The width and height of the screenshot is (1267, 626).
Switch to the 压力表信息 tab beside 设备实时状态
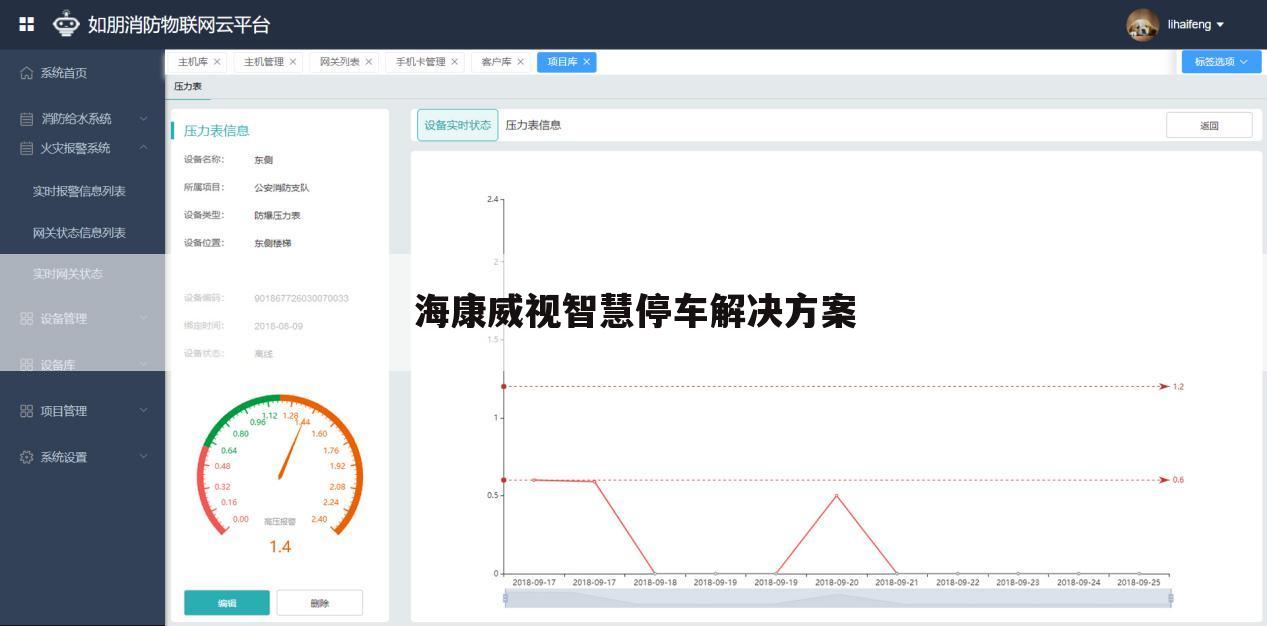tap(533, 125)
